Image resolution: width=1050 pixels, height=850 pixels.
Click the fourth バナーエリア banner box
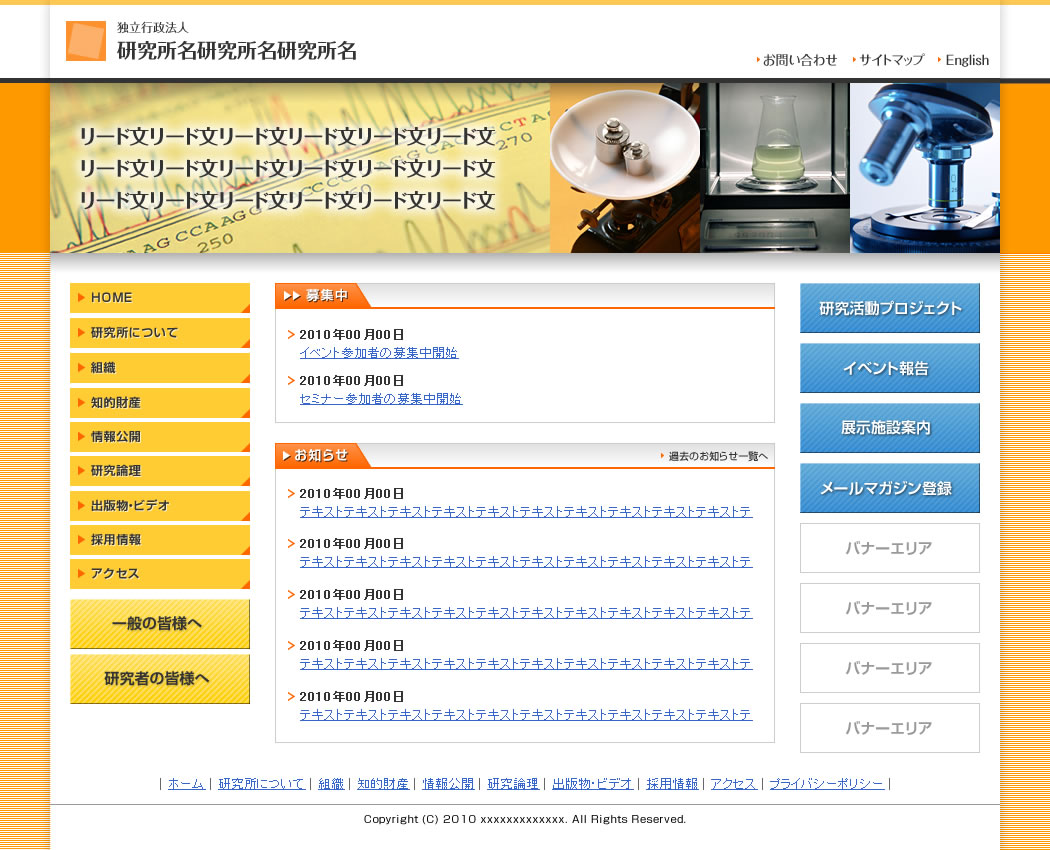coord(890,728)
